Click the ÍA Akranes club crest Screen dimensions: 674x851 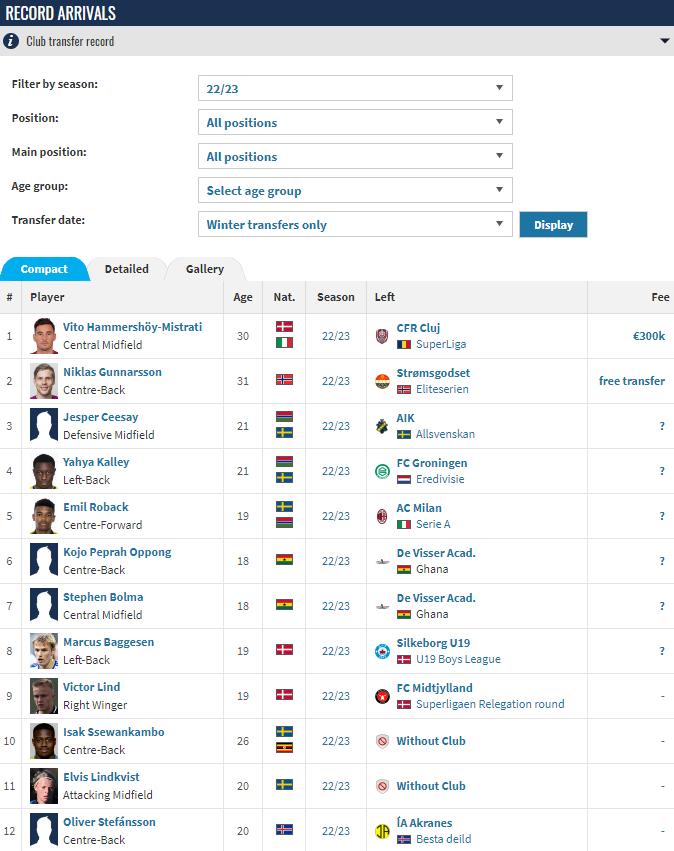(382, 831)
